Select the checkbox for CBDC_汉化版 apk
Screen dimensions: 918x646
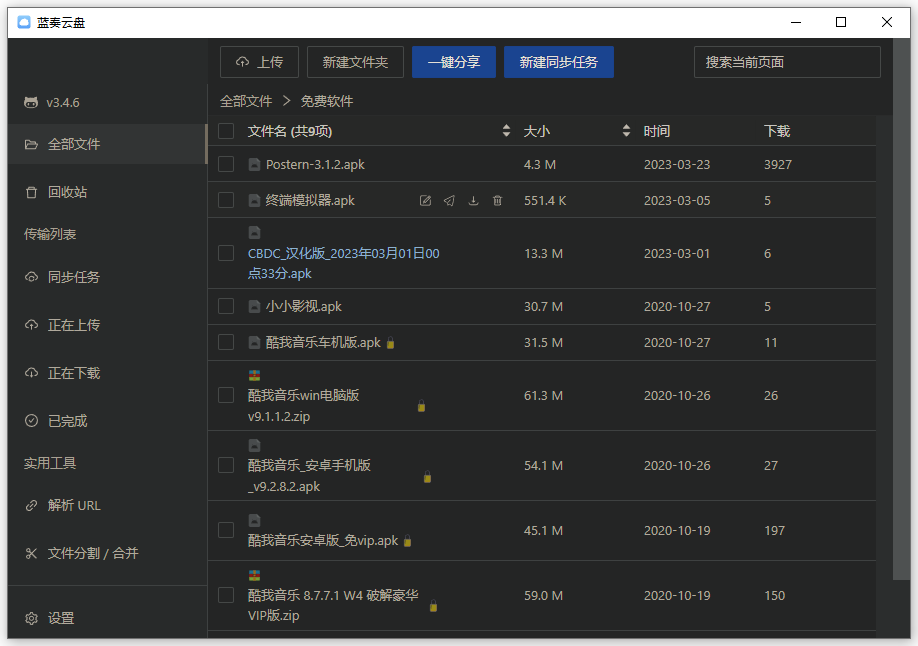(226, 253)
